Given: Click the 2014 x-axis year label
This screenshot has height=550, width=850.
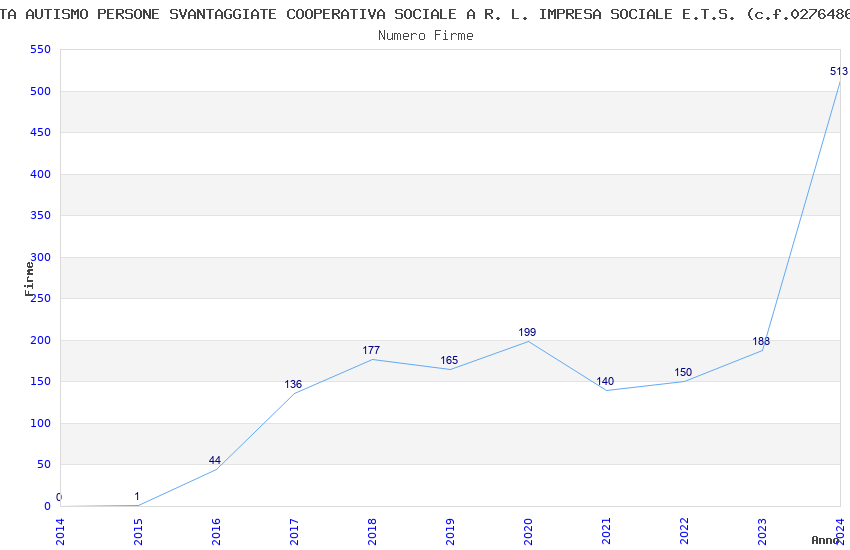Looking at the screenshot, I should click(60, 532).
